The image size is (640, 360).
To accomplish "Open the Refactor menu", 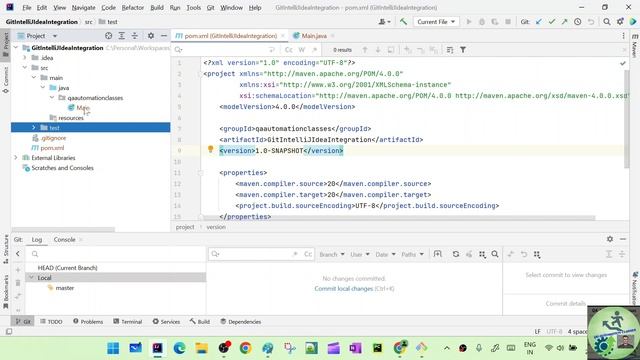I will (x=133, y=7).
